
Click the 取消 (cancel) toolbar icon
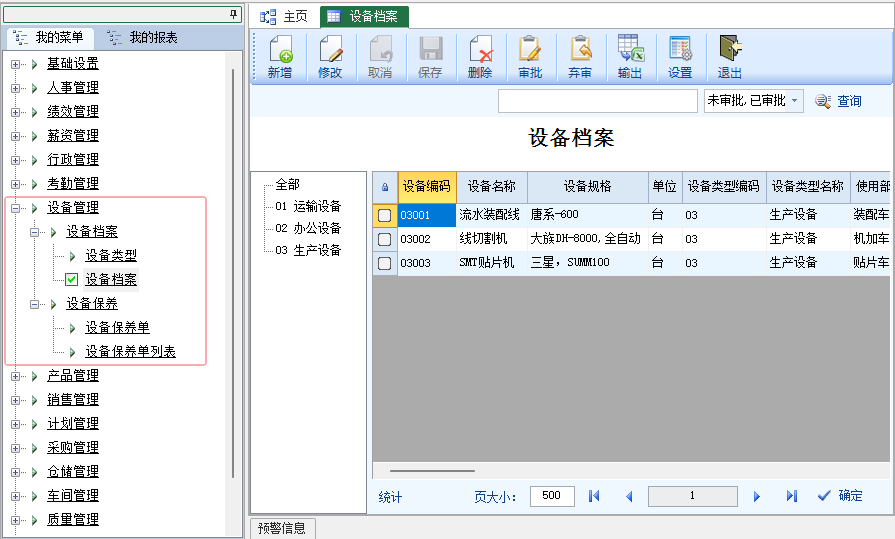pyautogui.click(x=380, y=57)
